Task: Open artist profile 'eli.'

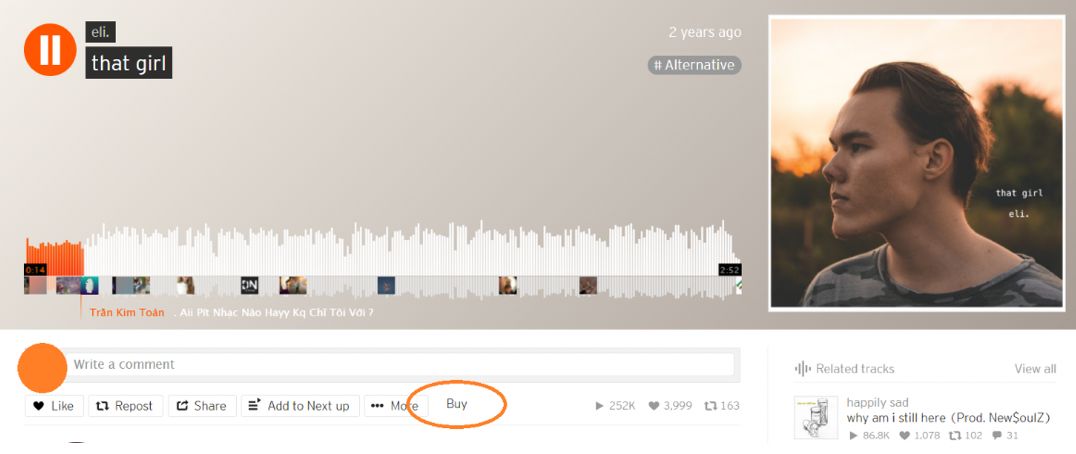Action: click(x=100, y=32)
